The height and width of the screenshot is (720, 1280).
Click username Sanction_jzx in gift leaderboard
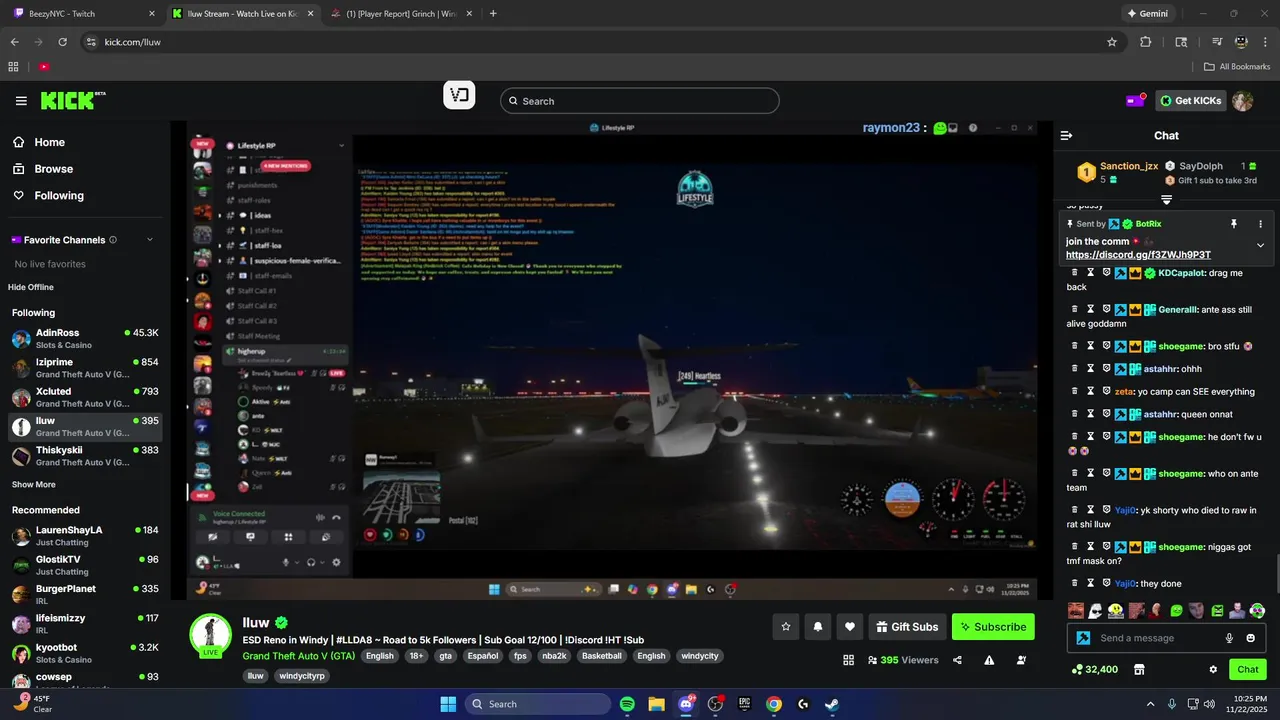click(1129, 166)
